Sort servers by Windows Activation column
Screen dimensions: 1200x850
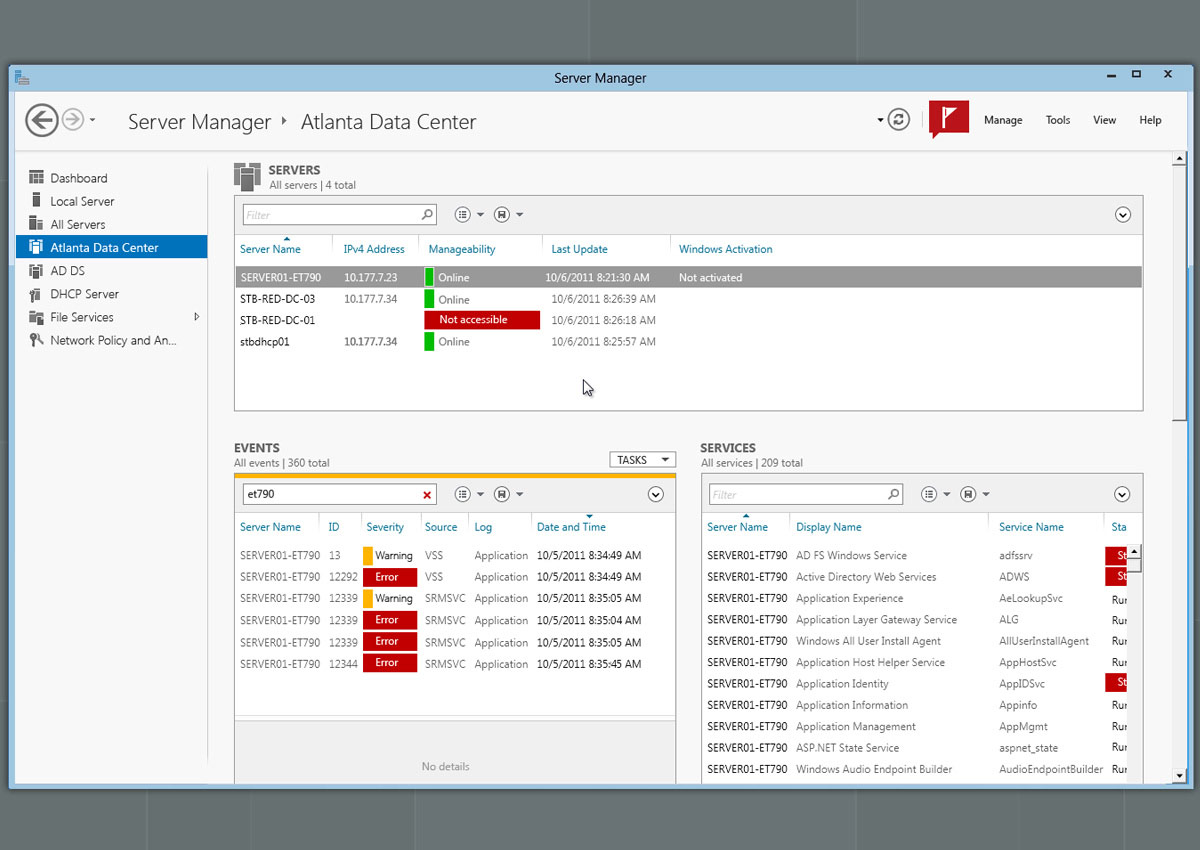726,249
